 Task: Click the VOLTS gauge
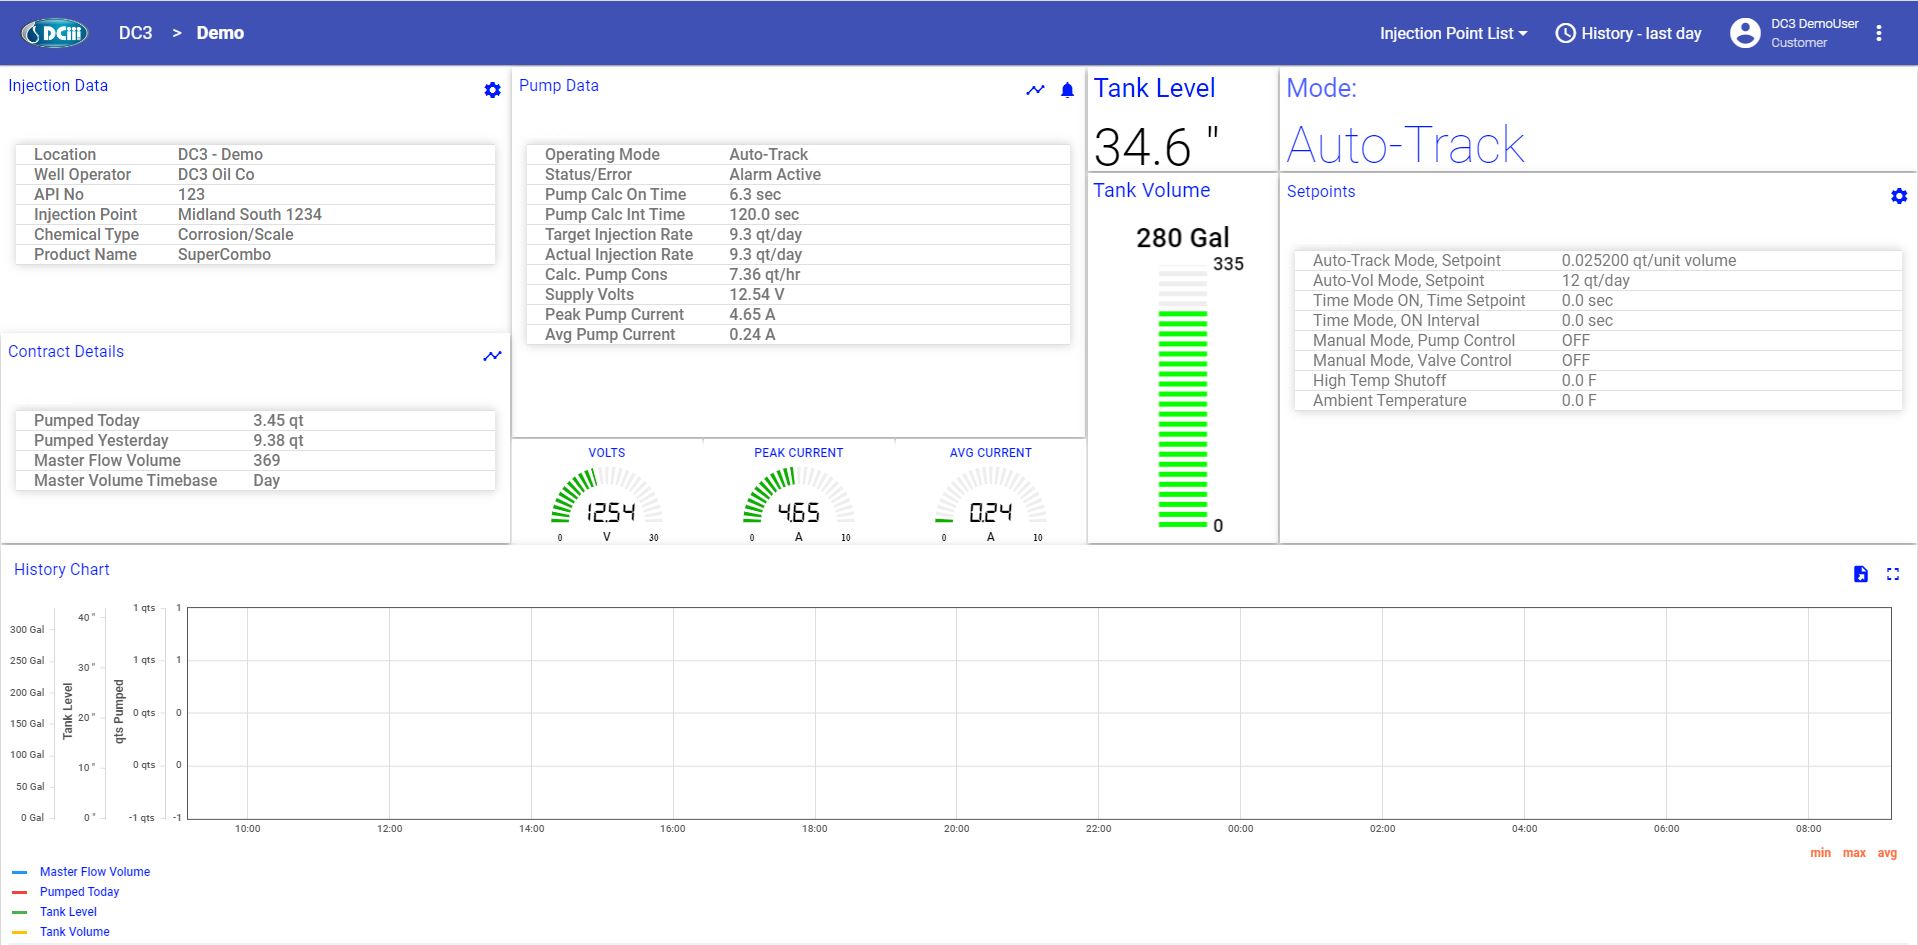coord(607,495)
